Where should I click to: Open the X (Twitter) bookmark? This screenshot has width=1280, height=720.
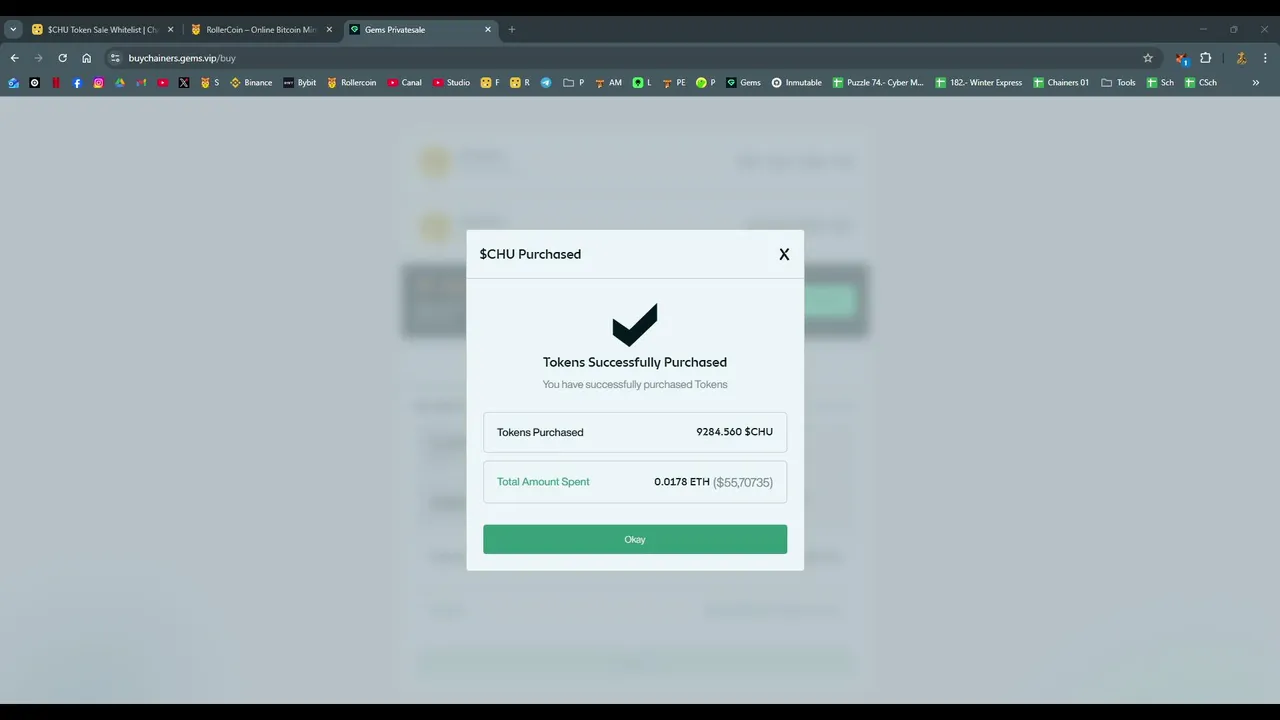coord(184,83)
